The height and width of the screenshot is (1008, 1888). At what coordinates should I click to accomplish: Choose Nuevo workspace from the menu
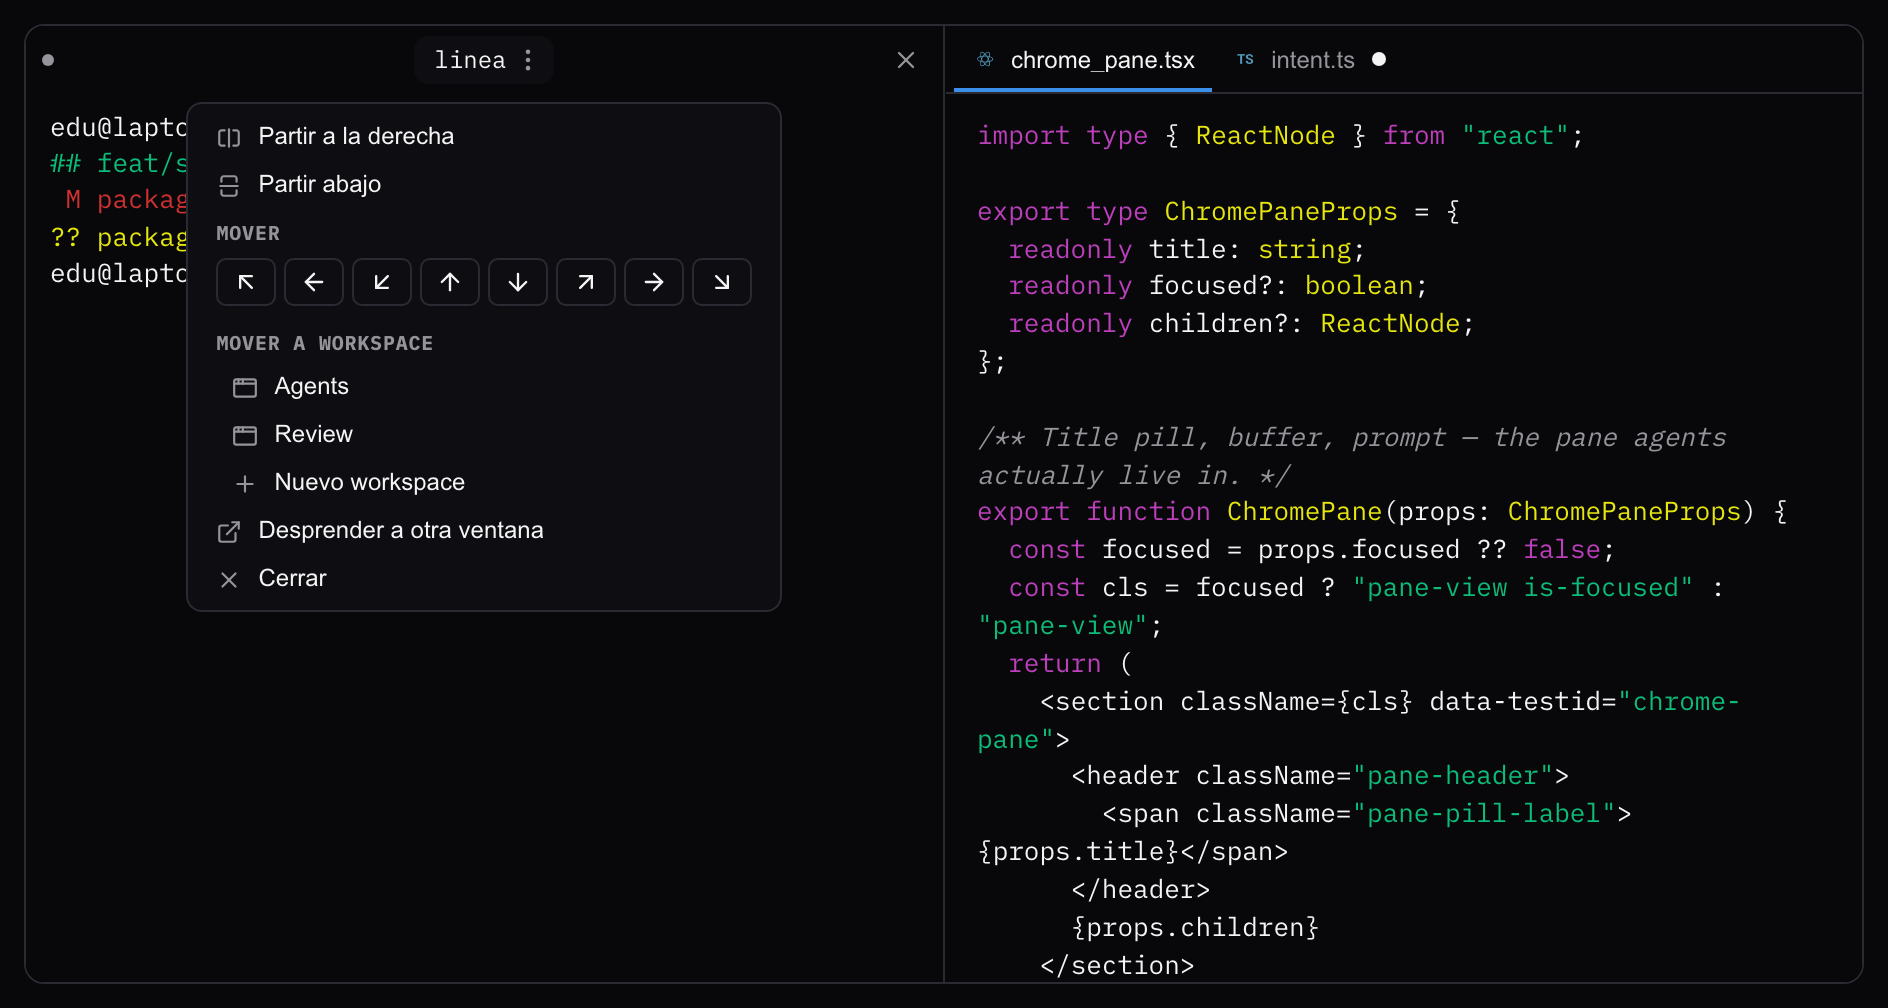point(484,482)
